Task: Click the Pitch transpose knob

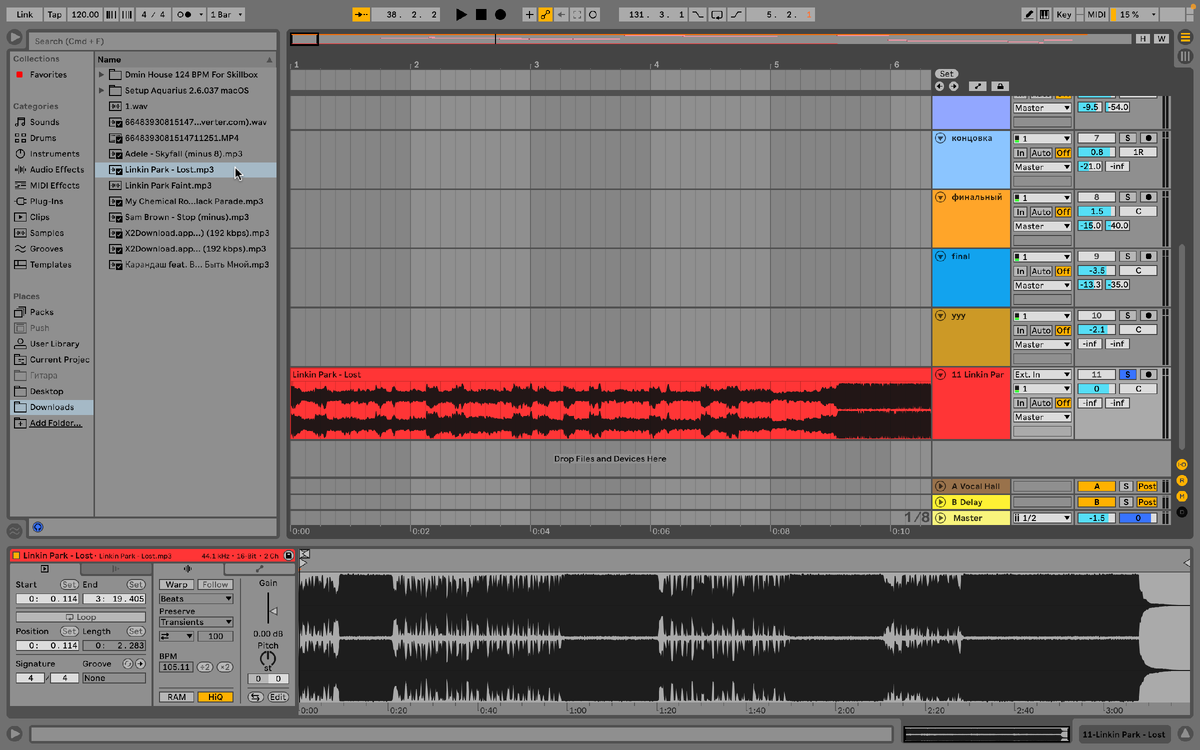Action: 267,659
